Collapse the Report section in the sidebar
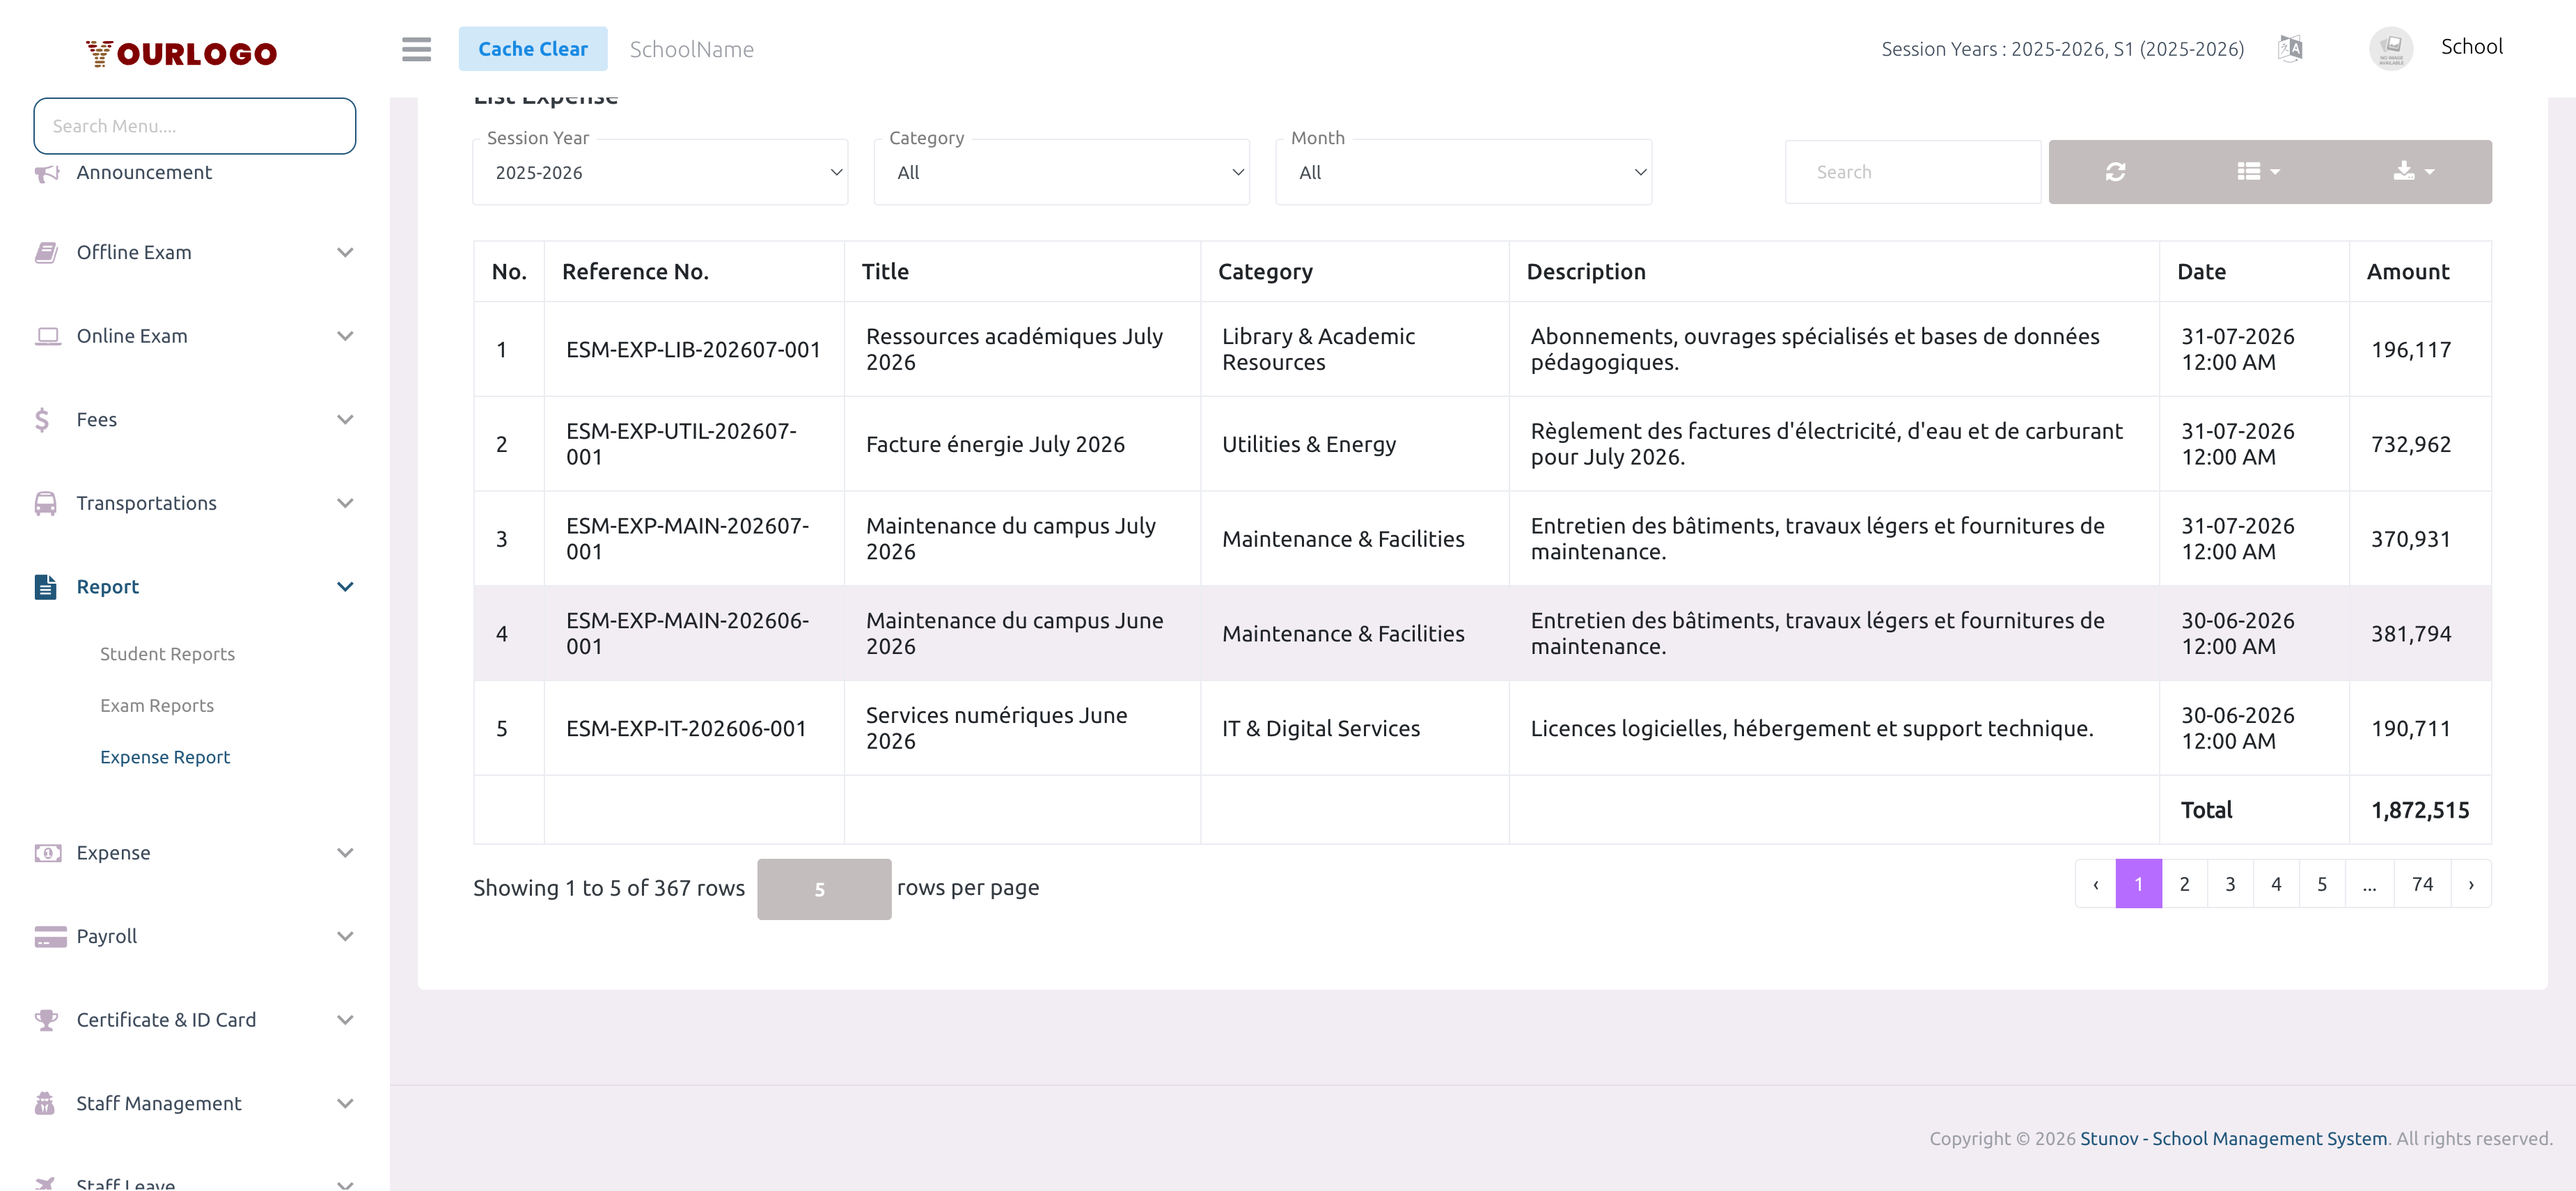Screen dimensions: 2576x1191 [x=345, y=586]
